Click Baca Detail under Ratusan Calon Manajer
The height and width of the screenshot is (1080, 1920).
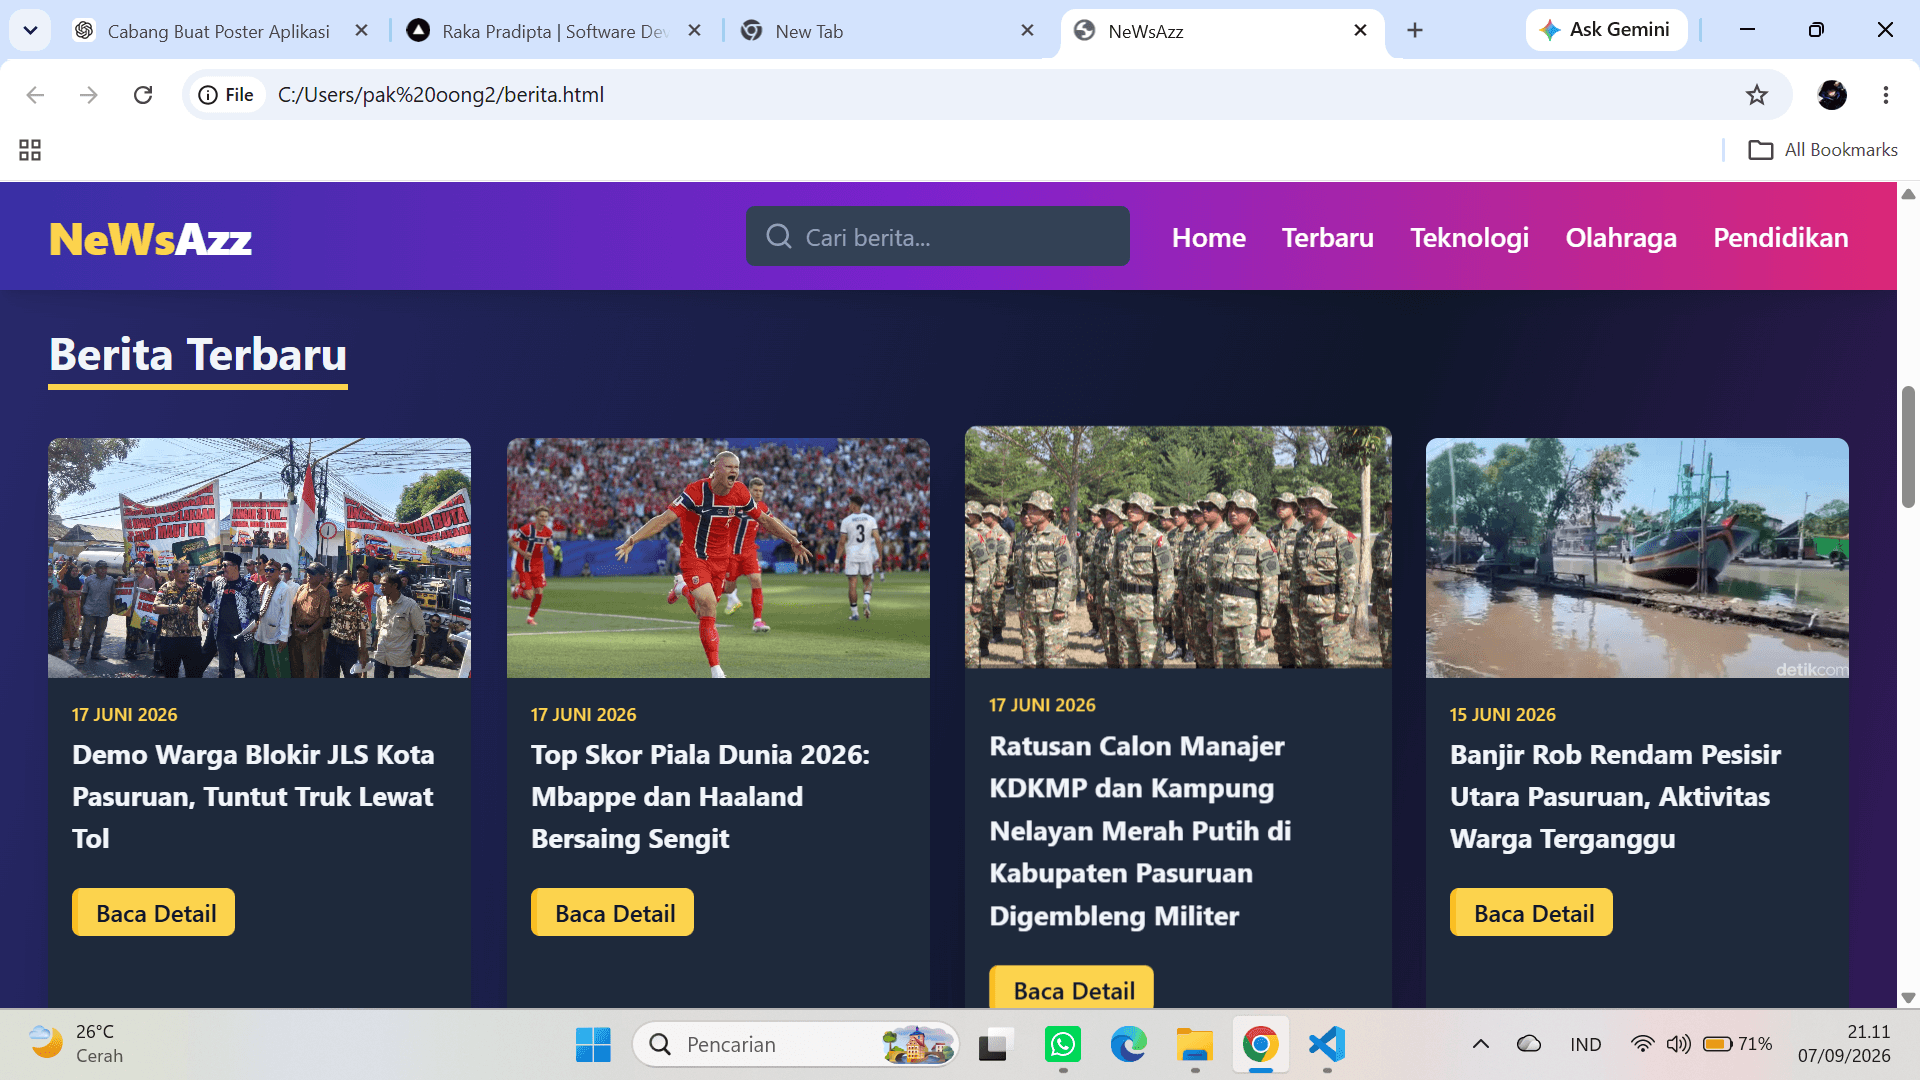pos(1072,988)
